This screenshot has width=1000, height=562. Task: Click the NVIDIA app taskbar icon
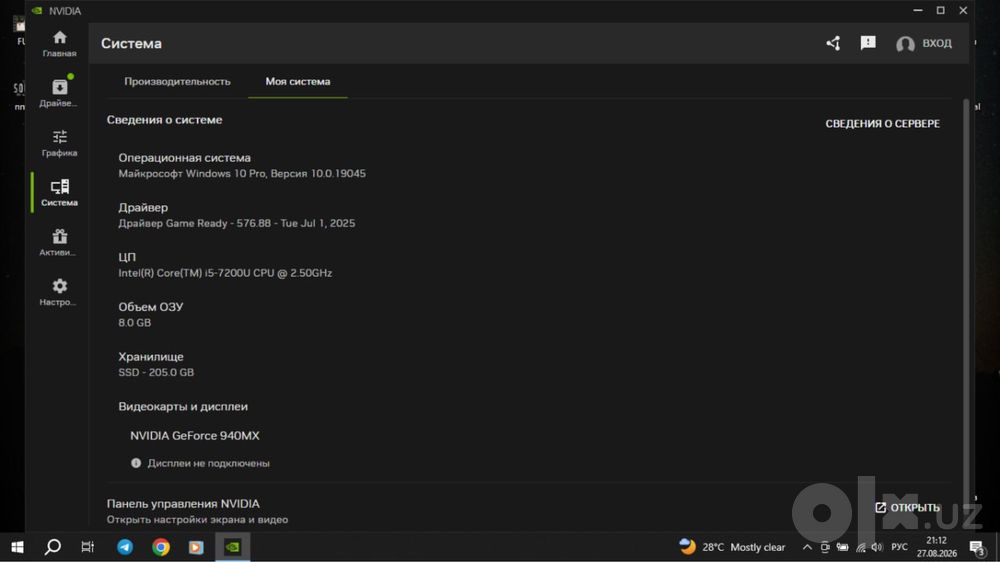pyautogui.click(x=233, y=547)
